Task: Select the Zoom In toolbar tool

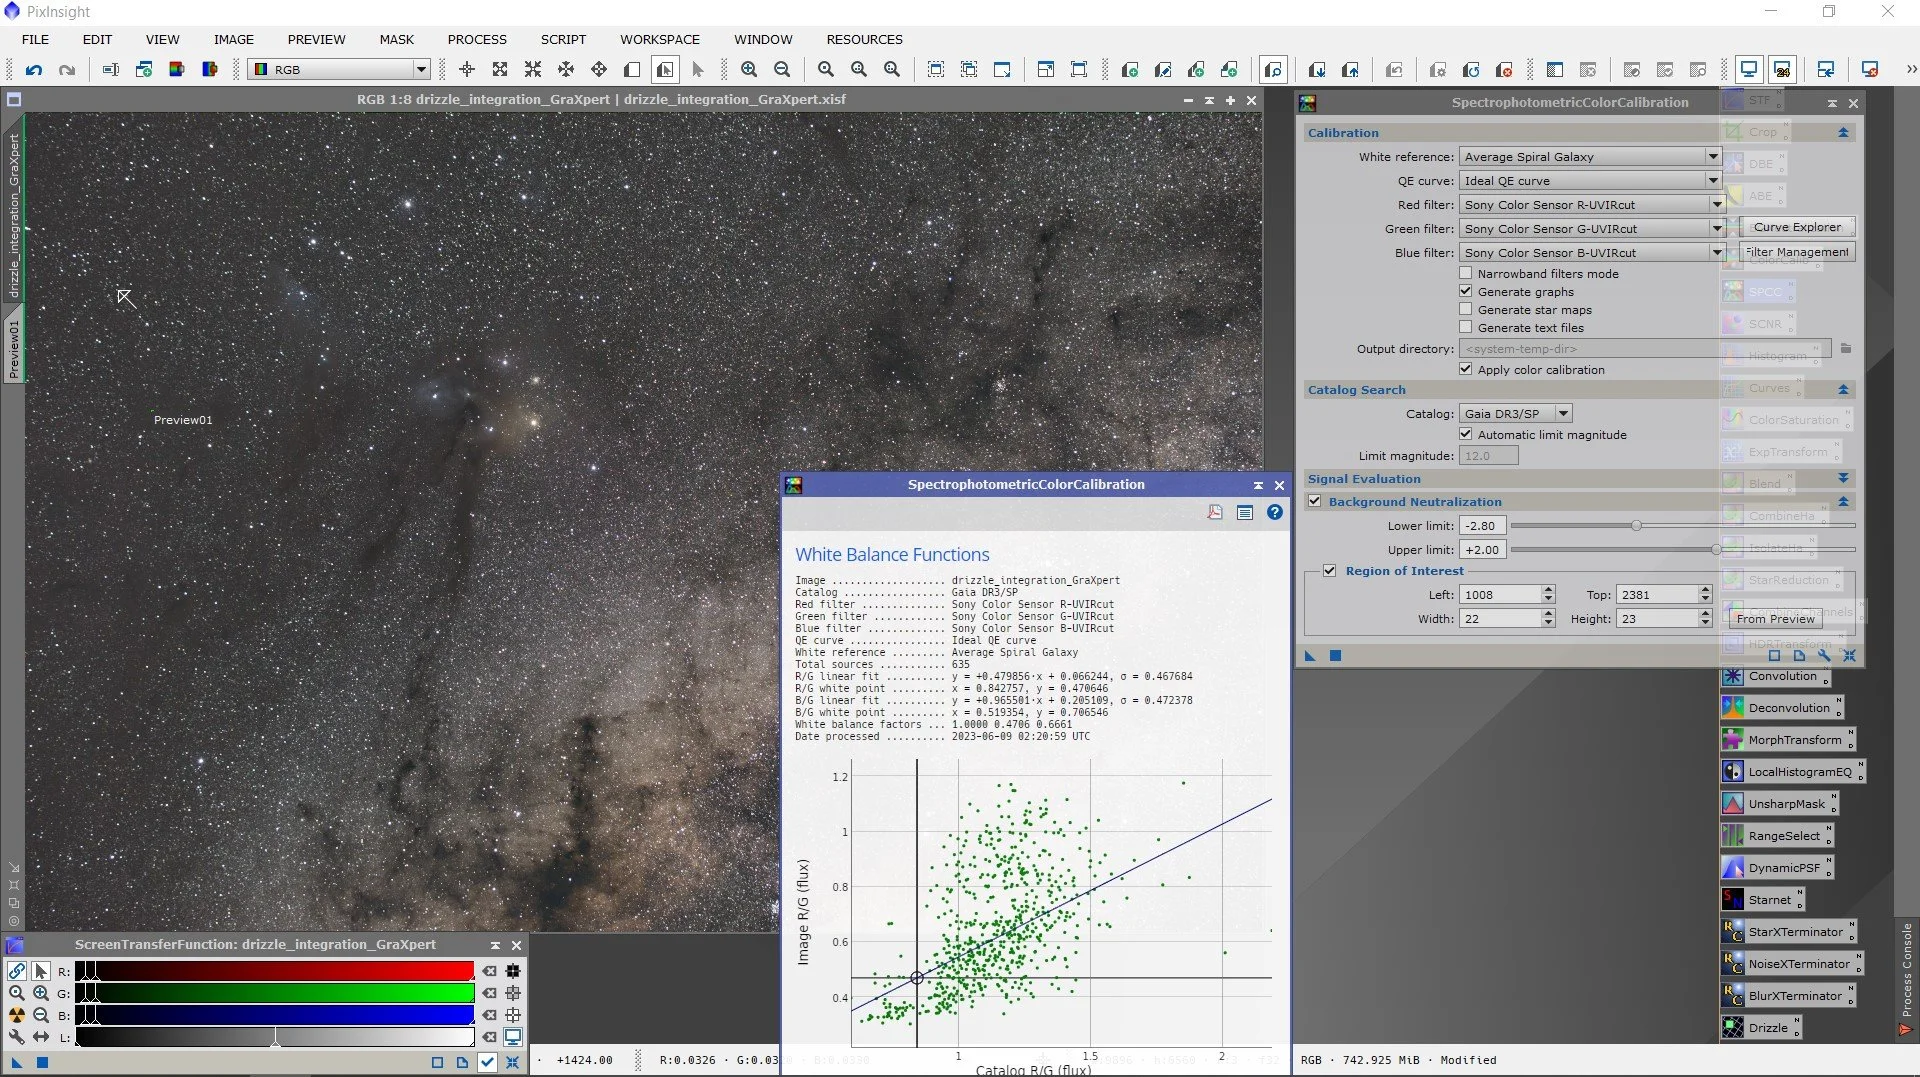Action: point(748,69)
